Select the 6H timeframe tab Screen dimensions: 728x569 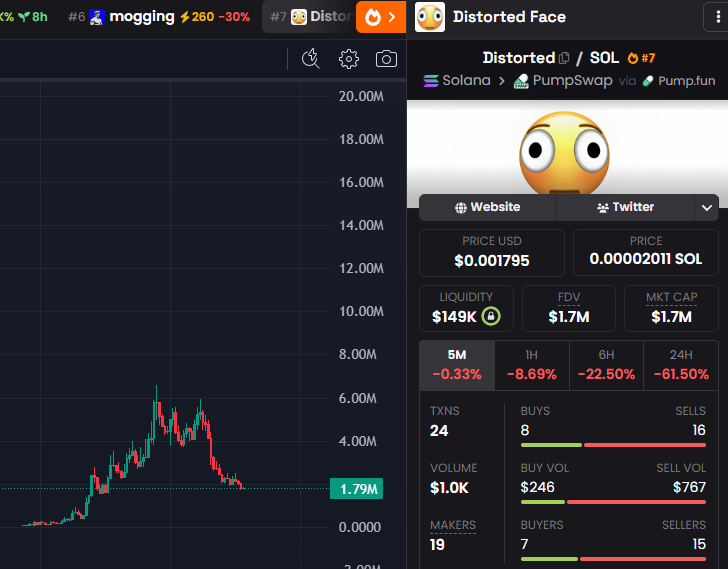pyautogui.click(x=606, y=365)
